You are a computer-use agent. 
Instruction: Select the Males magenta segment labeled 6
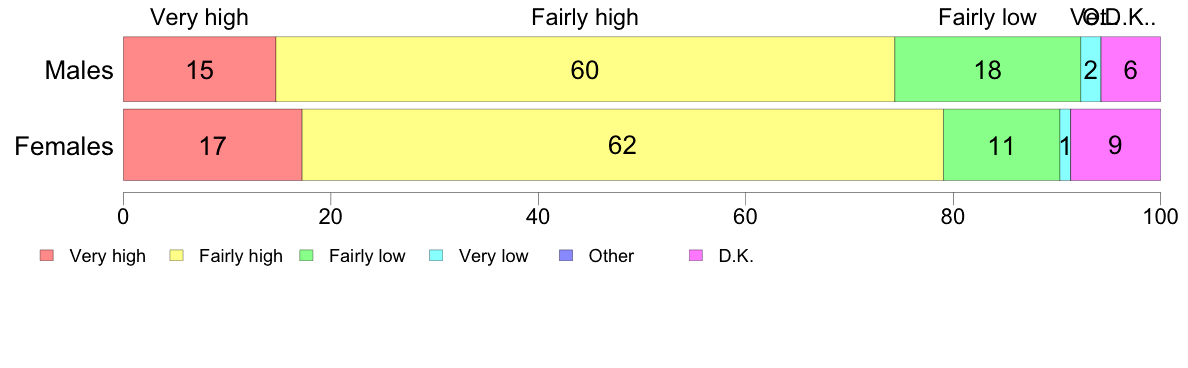coord(1130,69)
